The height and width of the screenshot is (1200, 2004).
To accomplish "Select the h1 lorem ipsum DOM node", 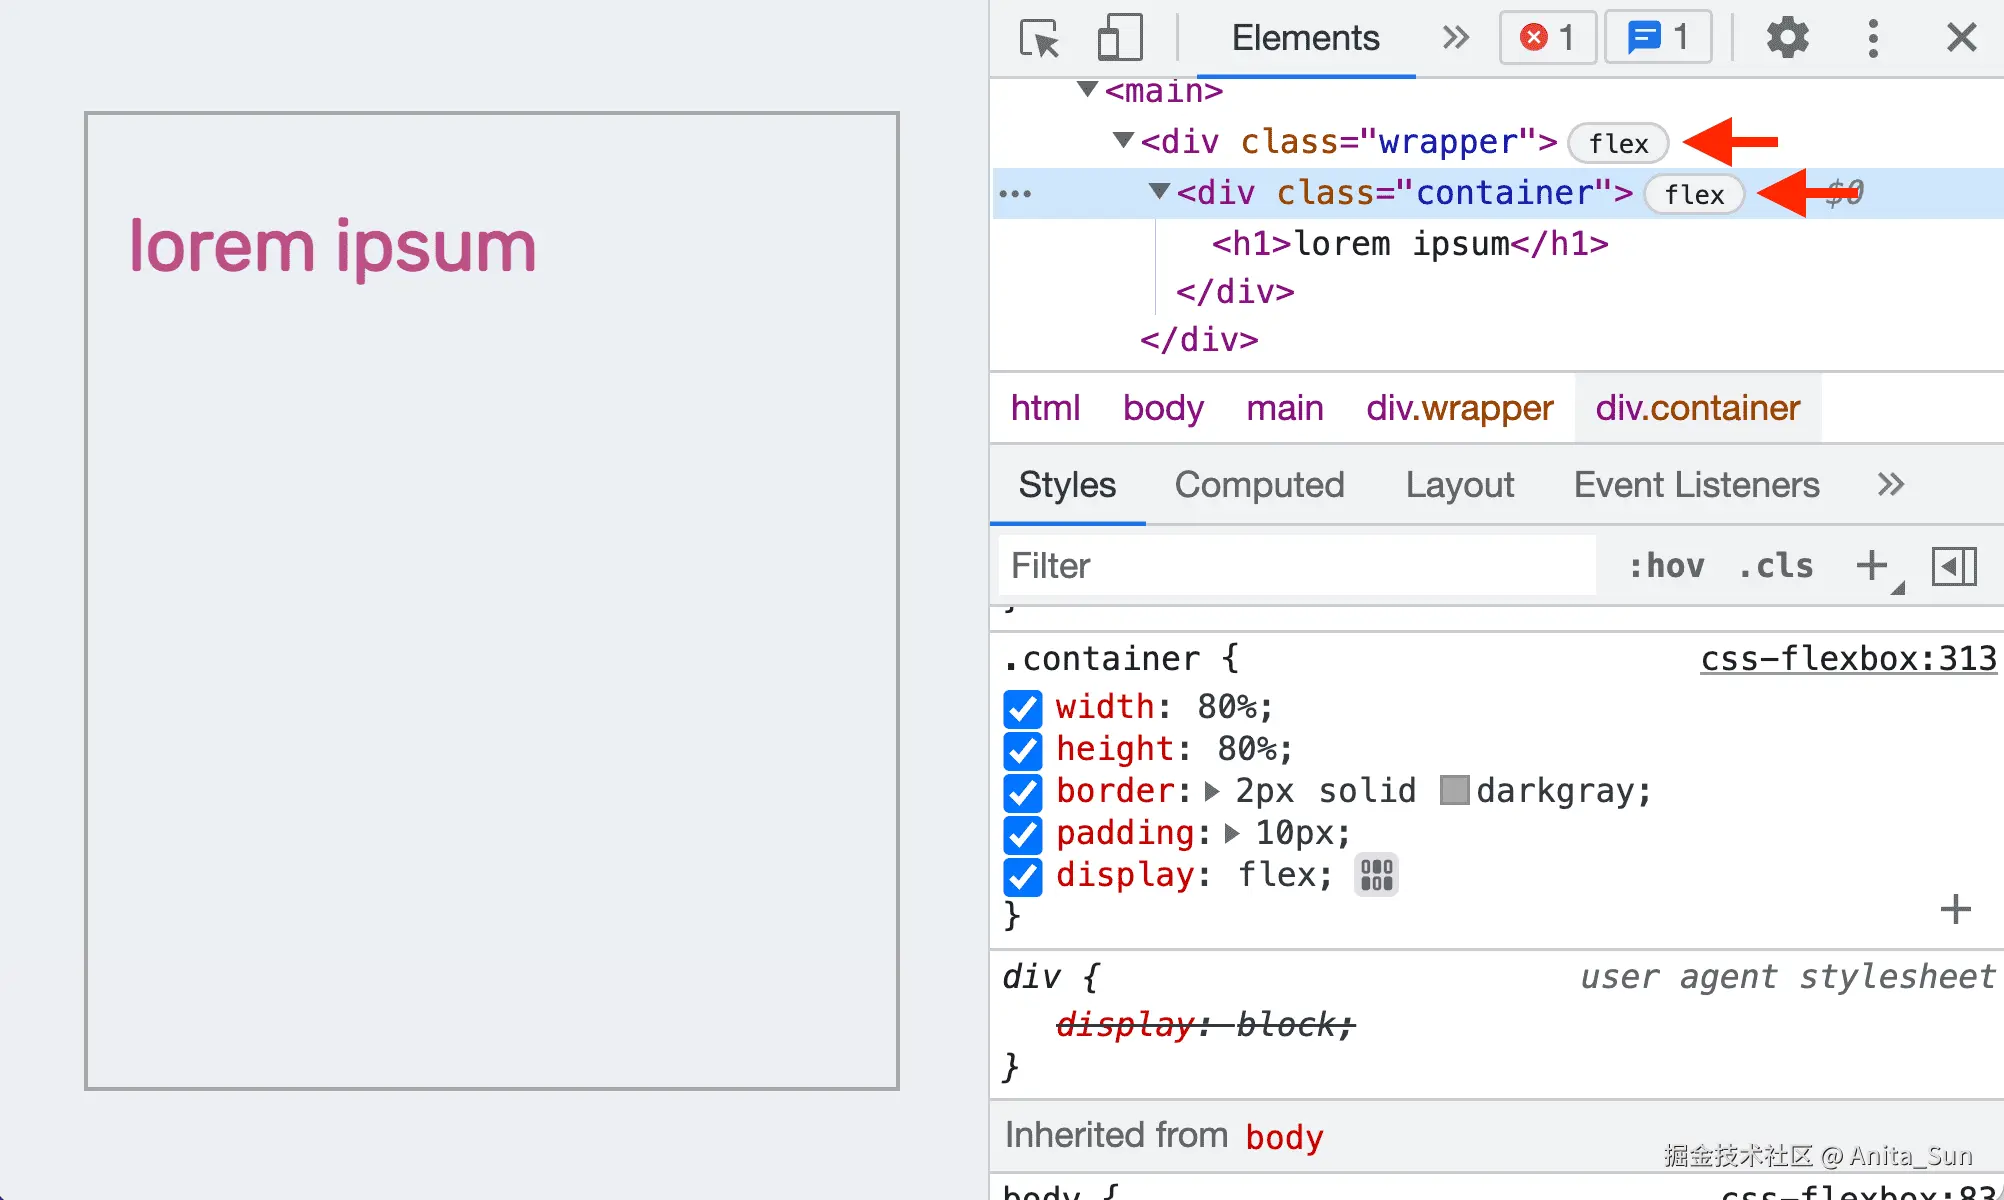I will [x=1410, y=243].
